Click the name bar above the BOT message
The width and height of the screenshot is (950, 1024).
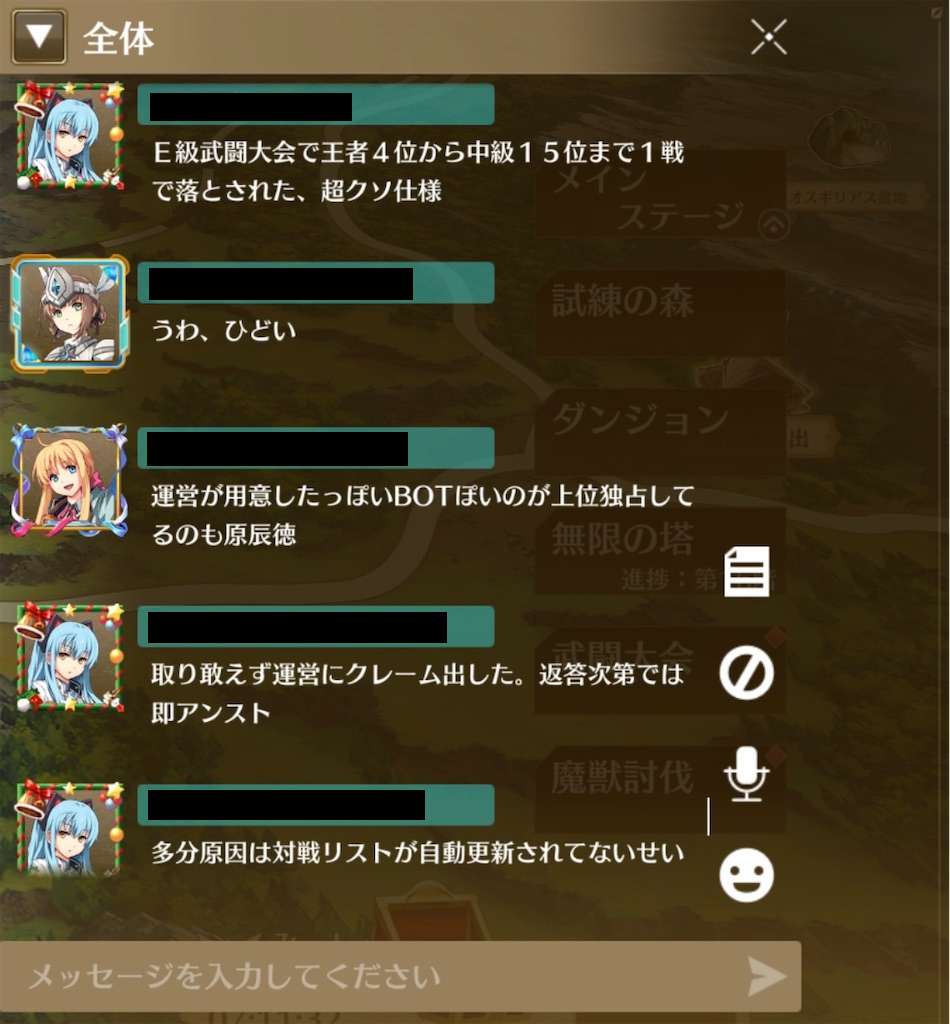pyautogui.click(x=315, y=448)
